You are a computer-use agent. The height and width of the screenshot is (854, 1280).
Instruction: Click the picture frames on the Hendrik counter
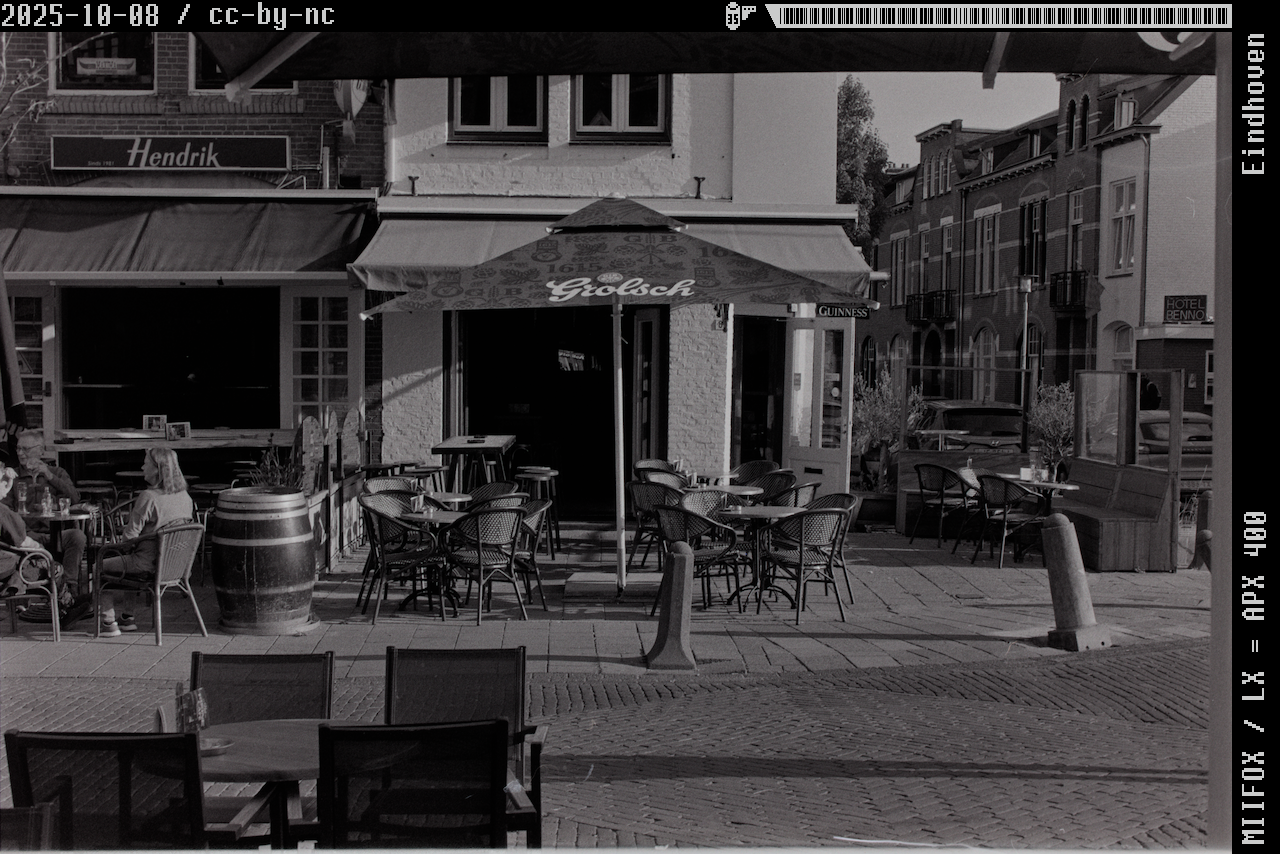click(x=166, y=428)
